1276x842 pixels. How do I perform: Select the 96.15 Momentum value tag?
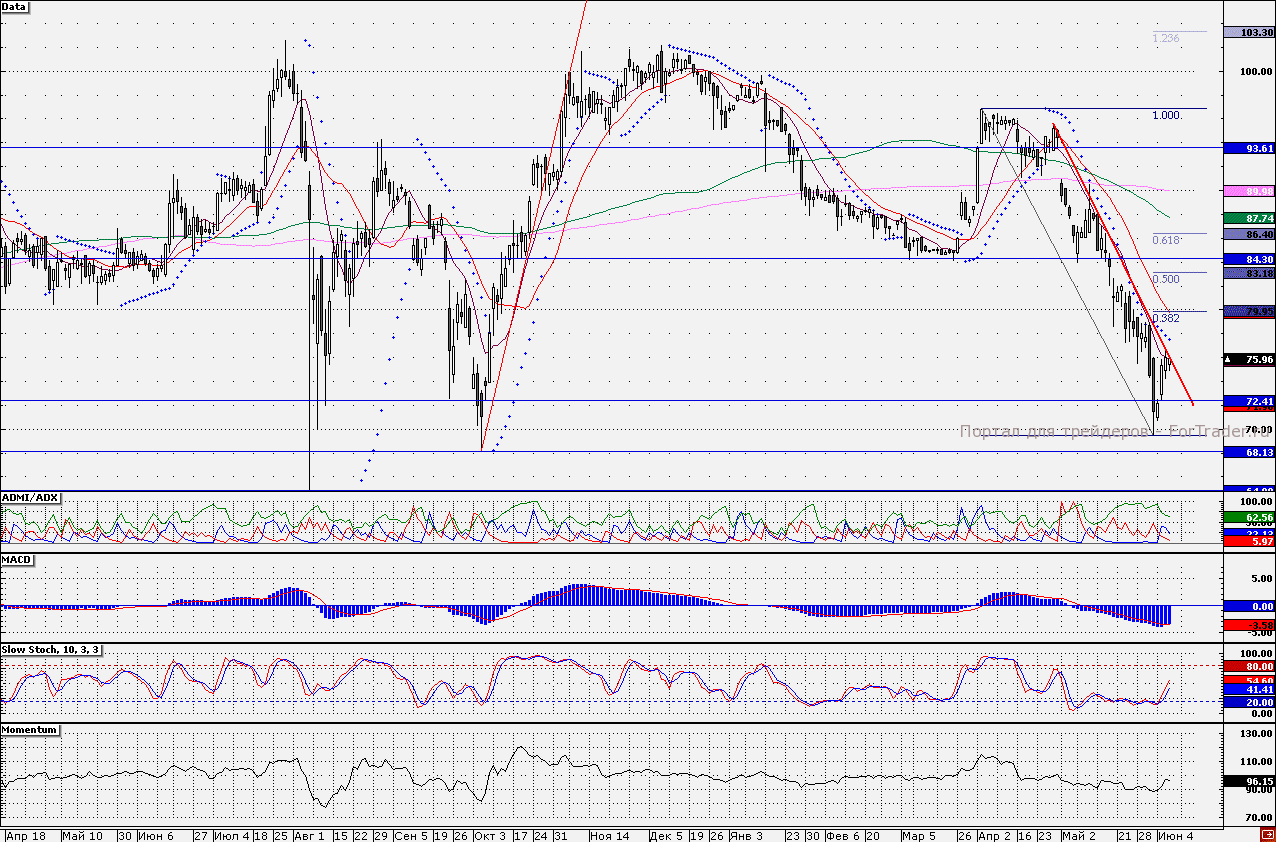pos(1256,782)
